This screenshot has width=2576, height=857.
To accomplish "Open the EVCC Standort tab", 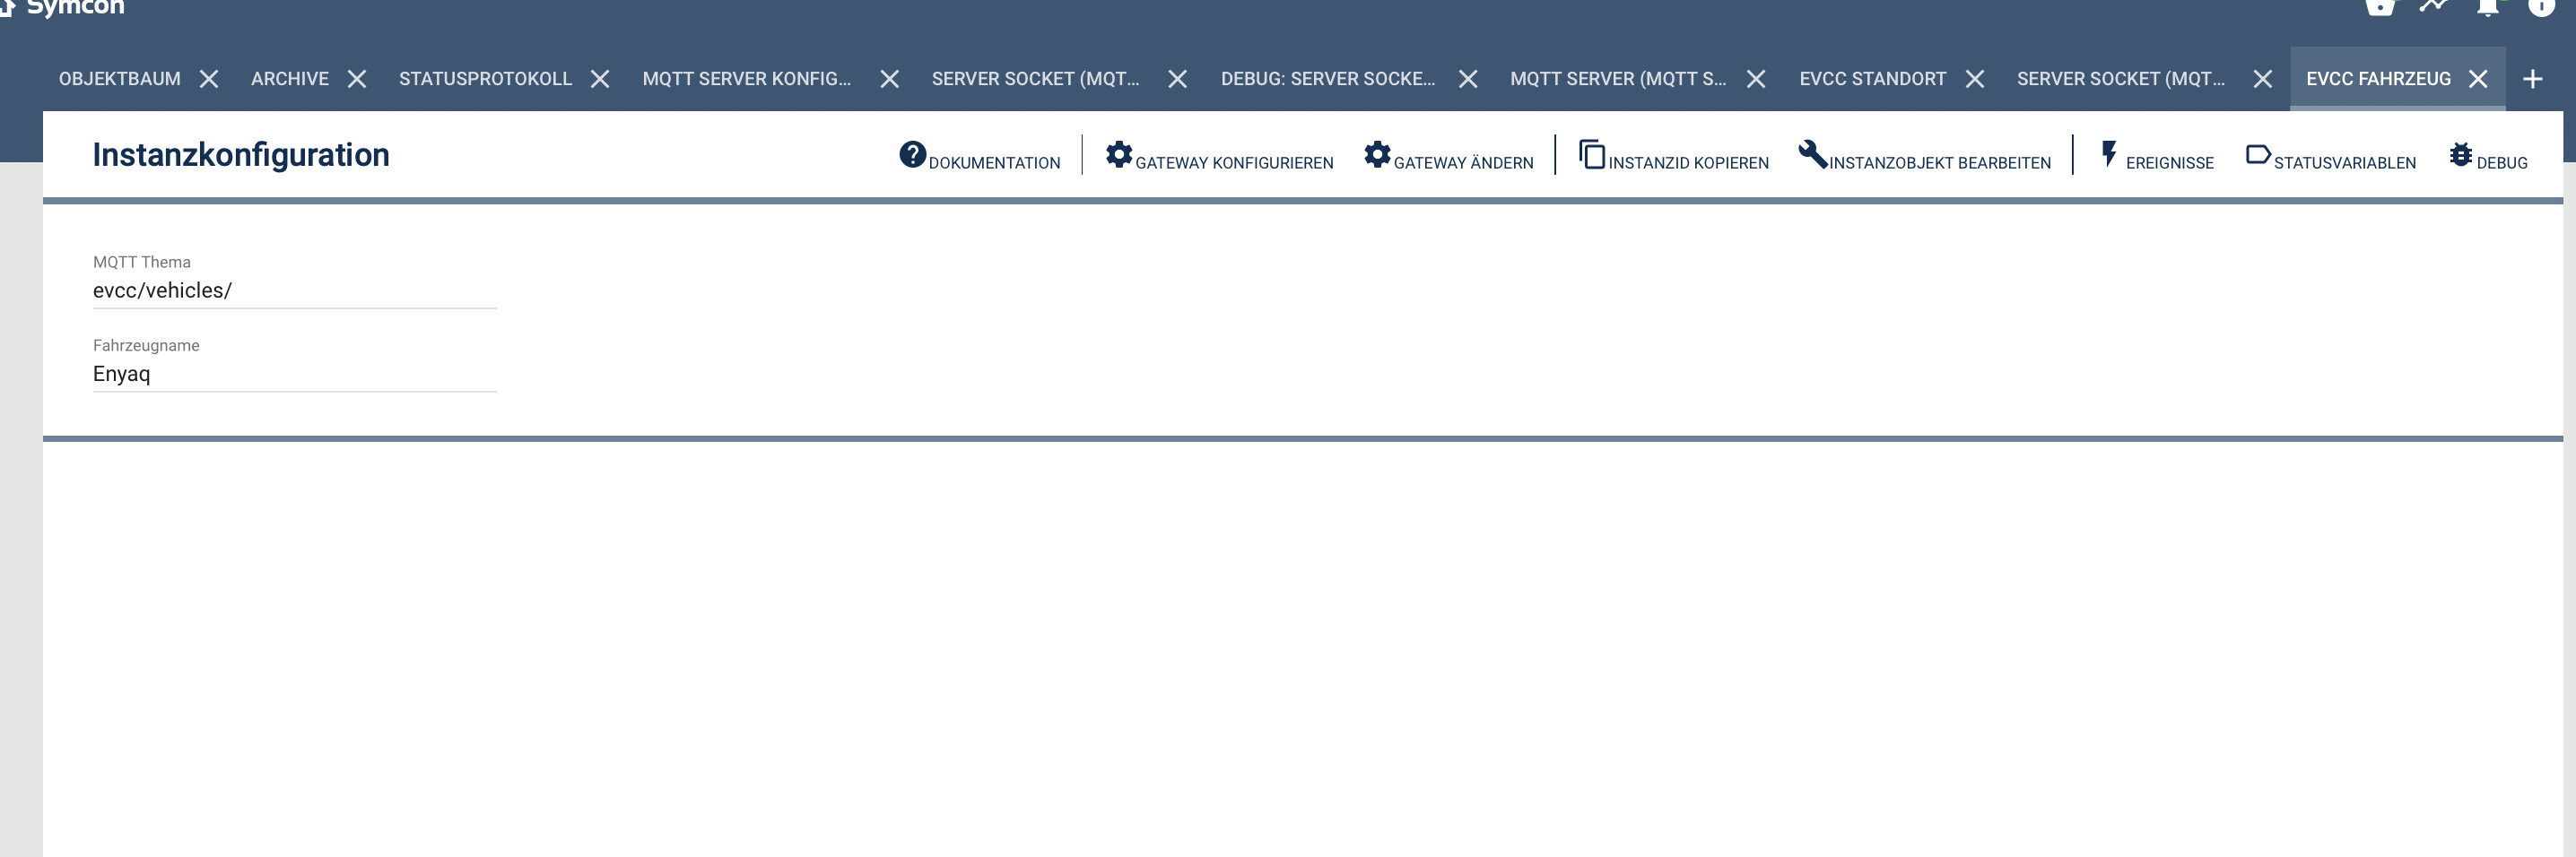I will pyautogui.click(x=1872, y=79).
